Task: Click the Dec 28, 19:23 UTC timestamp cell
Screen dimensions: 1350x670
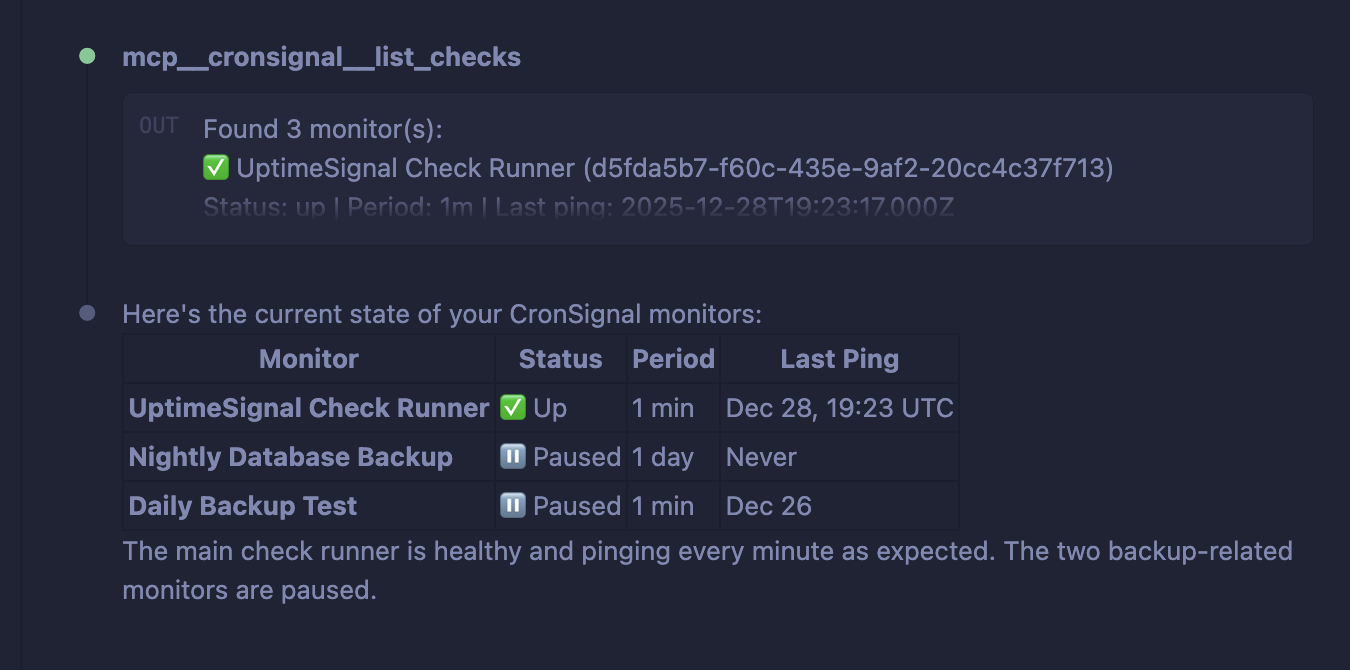Action: pyautogui.click(x=839, y=407)
